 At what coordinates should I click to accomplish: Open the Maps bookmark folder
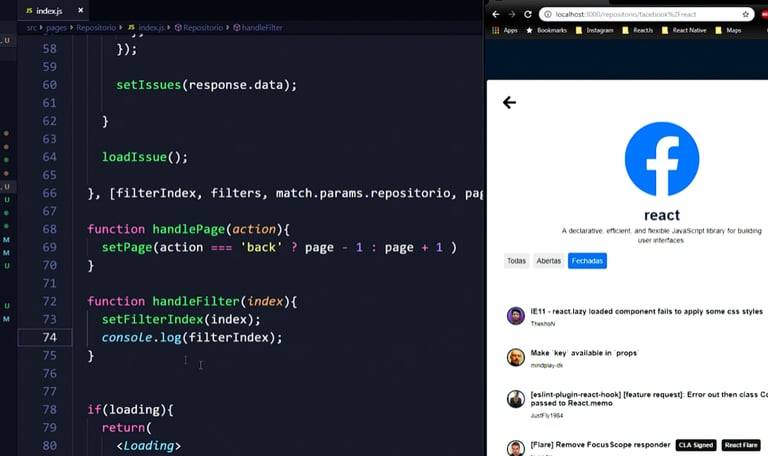[728, 30]
